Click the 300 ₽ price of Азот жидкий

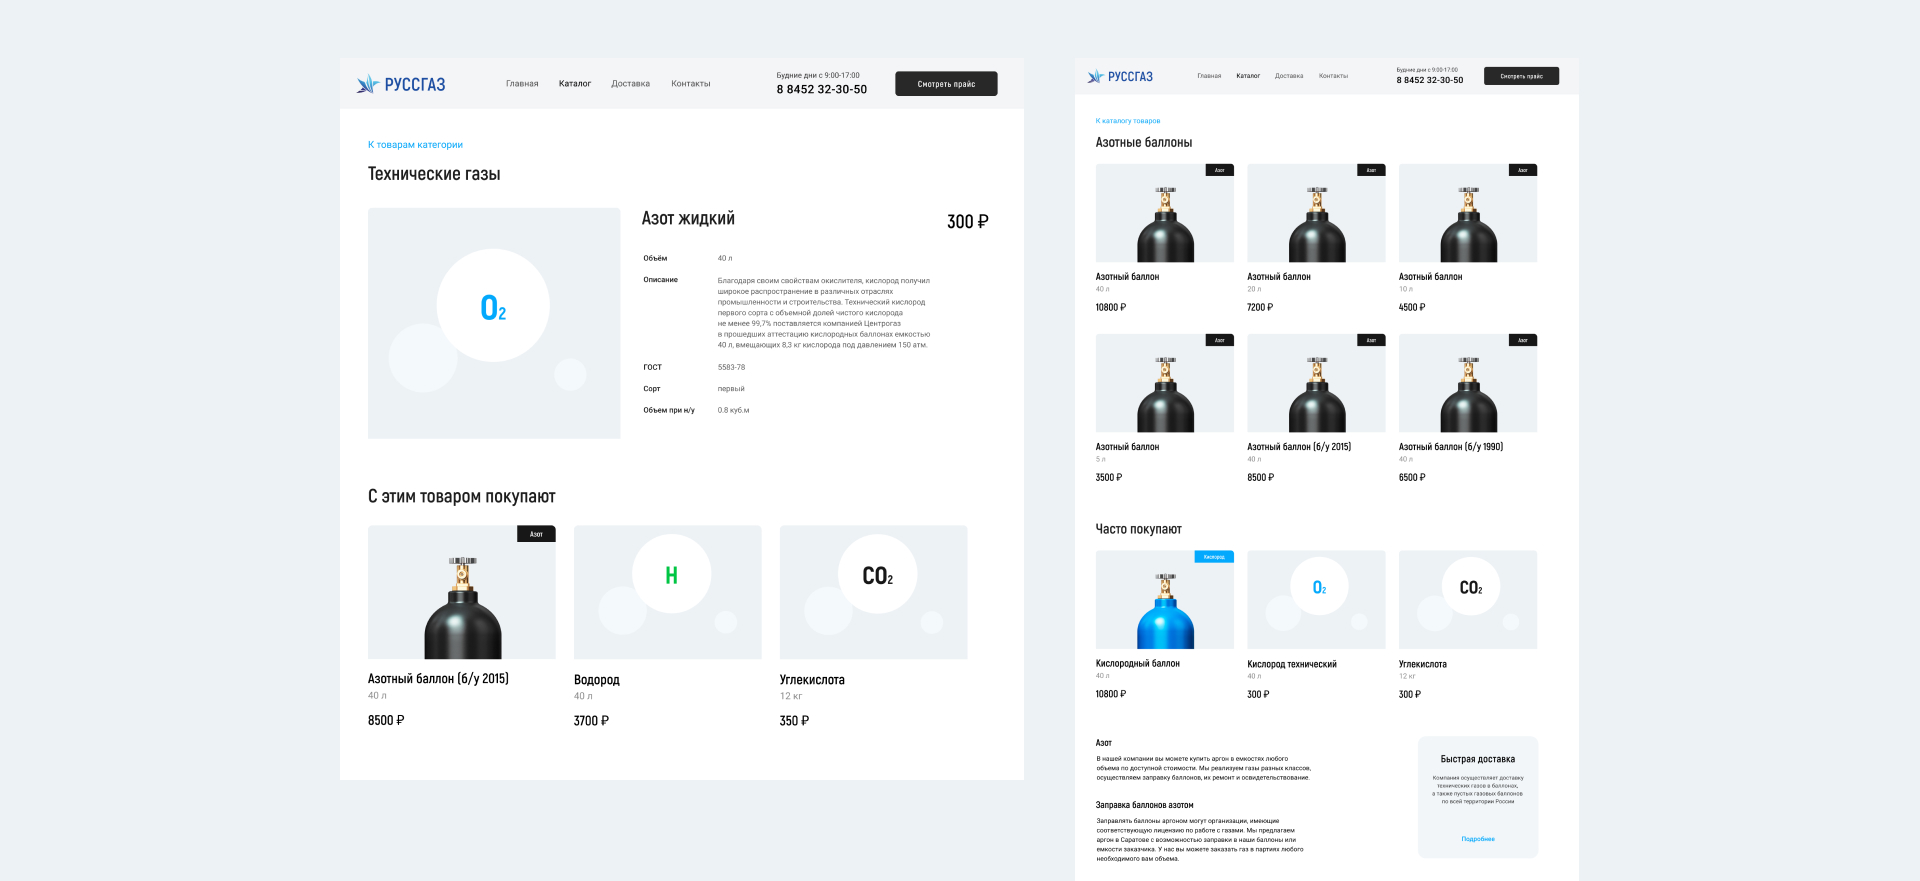point(968,222)
